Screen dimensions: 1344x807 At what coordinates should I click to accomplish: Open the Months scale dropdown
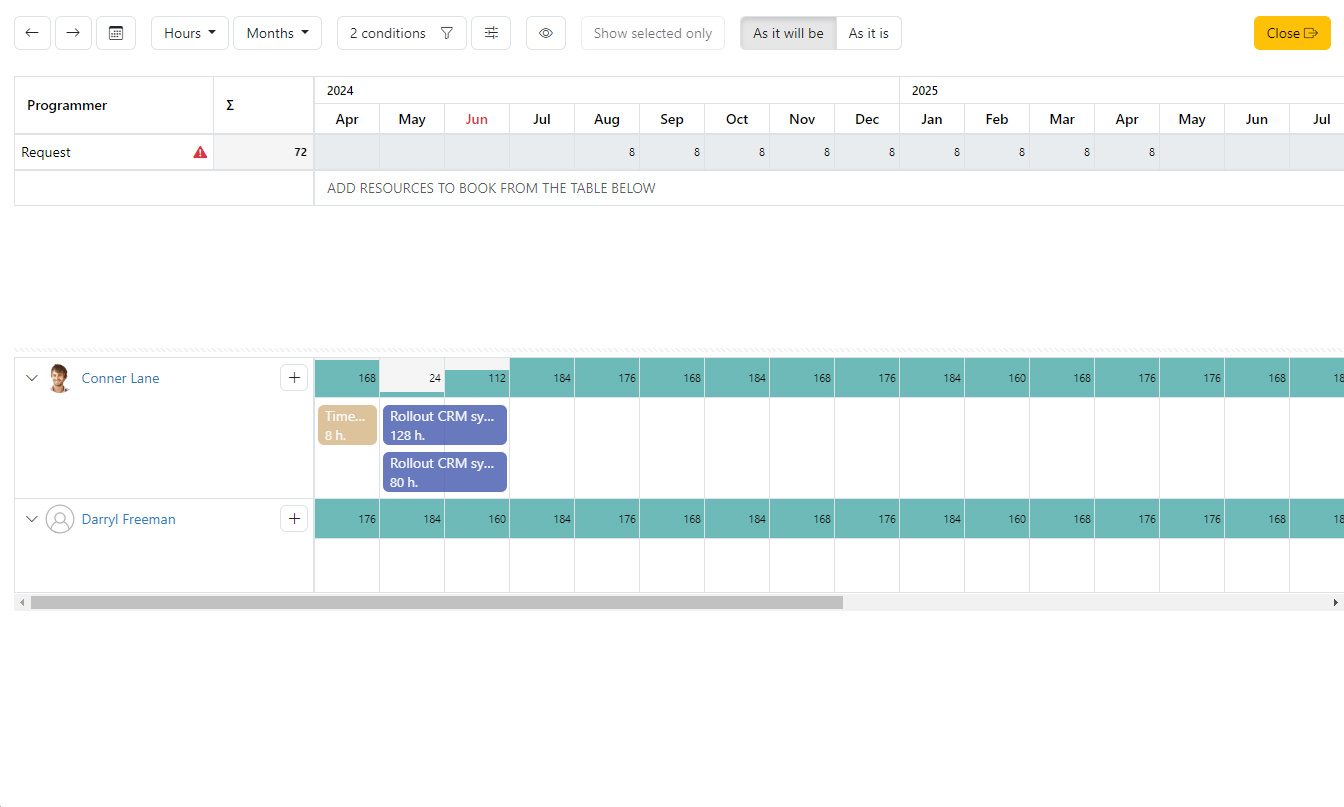[x=277, y=33]
